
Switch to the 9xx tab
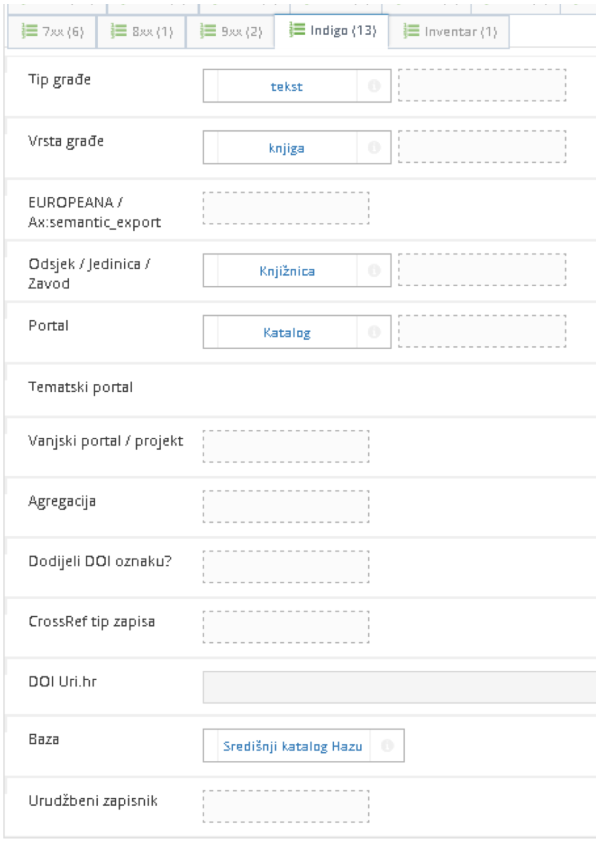(x=228, y=31)
